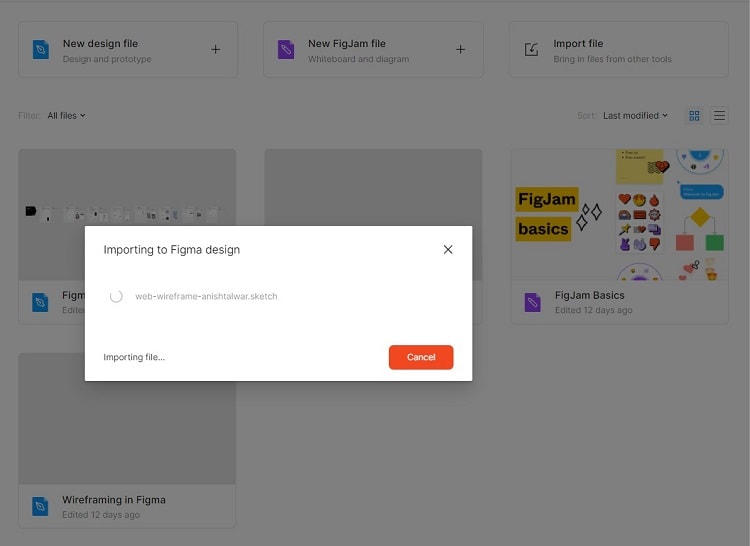
Task: Click the Import file arrow icon
Action: pyautogui.click(x=531, y=49)
